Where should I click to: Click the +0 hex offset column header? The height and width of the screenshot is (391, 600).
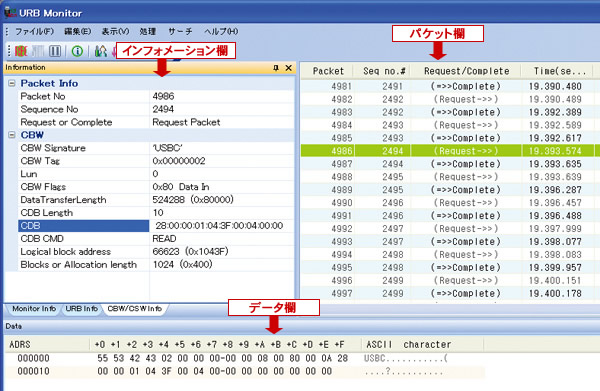pos(100,344)
